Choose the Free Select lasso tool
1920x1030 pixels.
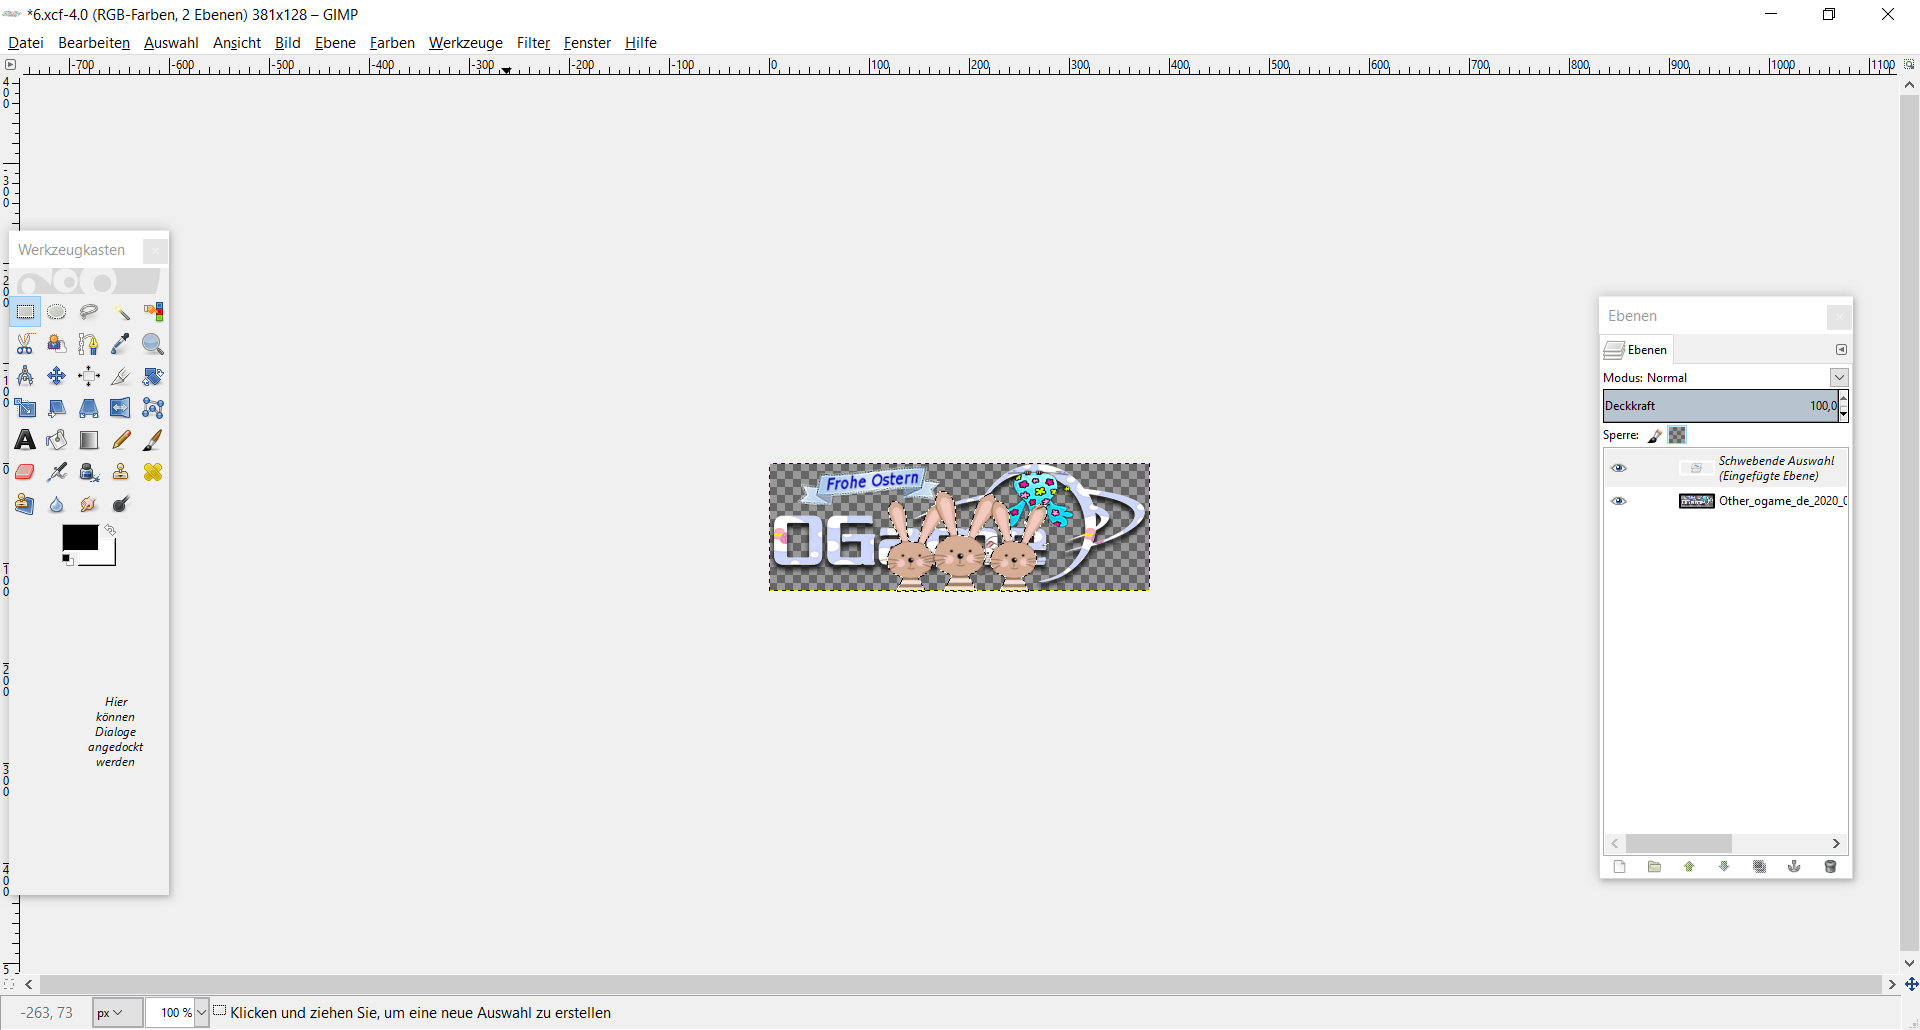click(89, 312)
